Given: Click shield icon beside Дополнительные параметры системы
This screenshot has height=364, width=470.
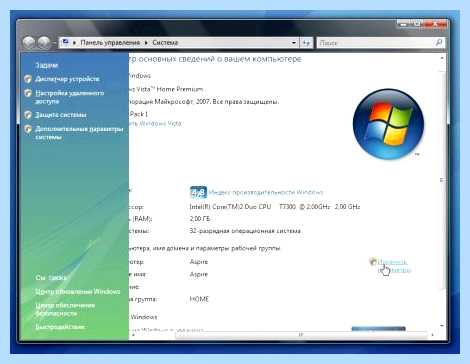Looking at the screenshot, I should pos(28,129).
